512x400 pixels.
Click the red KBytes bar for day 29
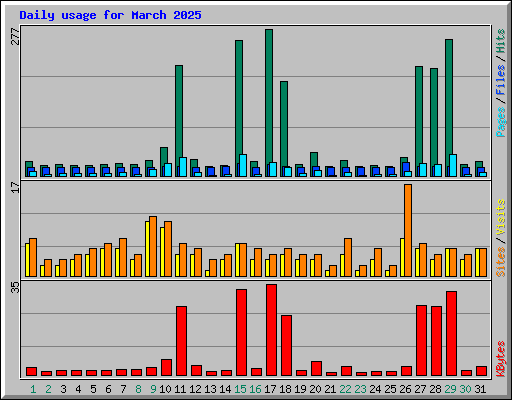tap(451, 334)
